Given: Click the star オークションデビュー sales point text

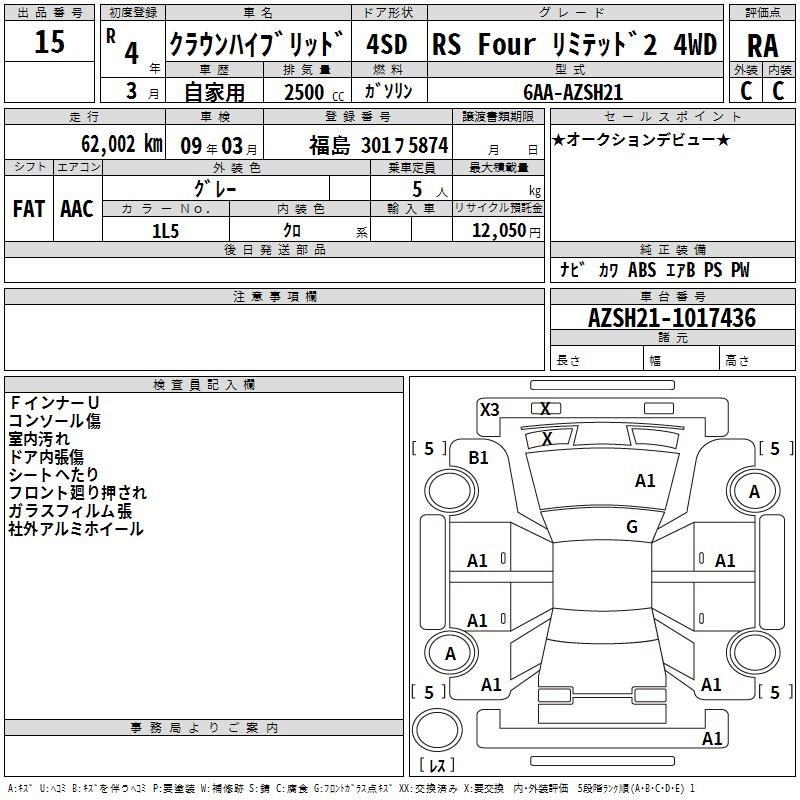Looking at the screenshot, I should pos(641,140).
